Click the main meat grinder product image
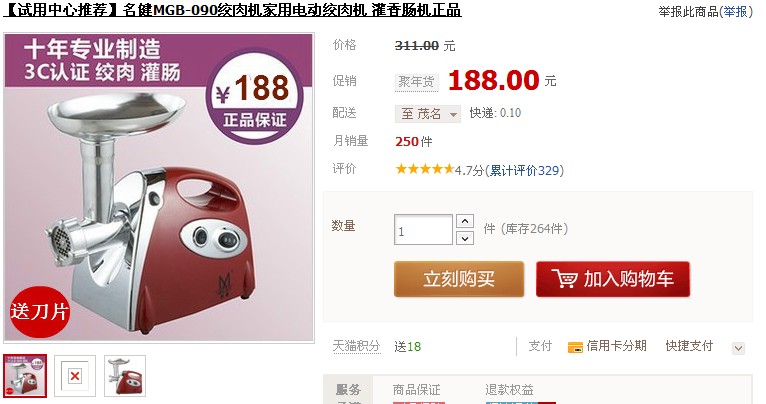Viewport: 766px width, 404px height. click(x=159, y=188)
